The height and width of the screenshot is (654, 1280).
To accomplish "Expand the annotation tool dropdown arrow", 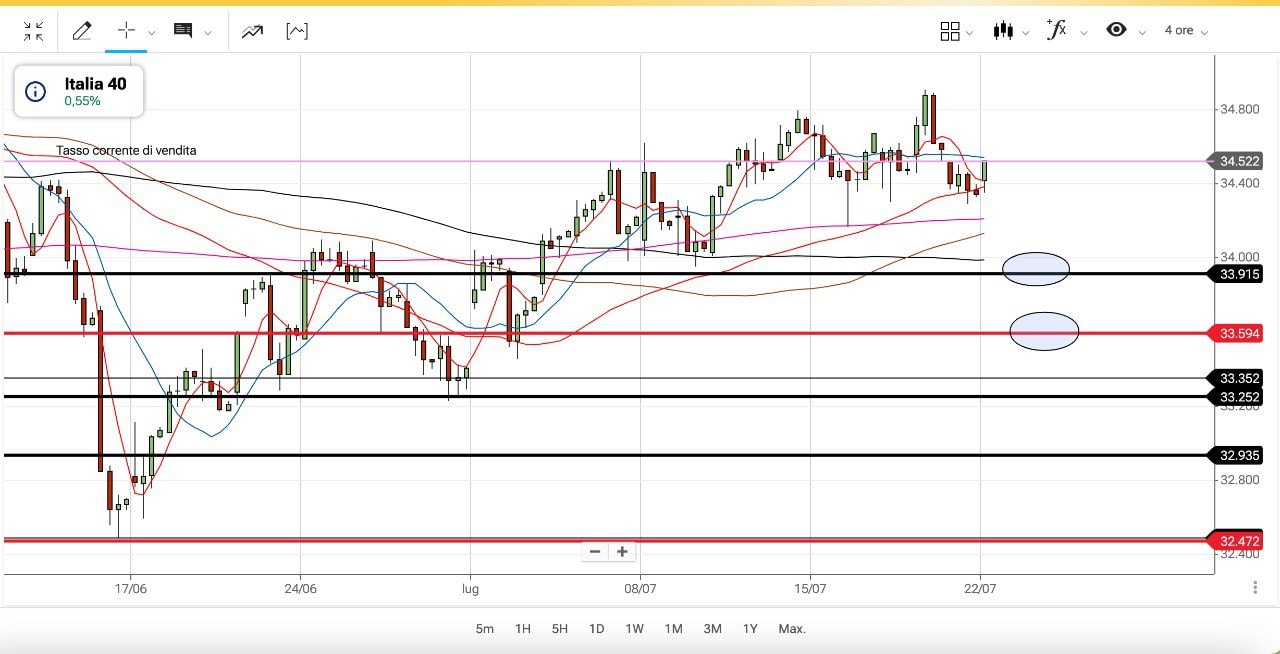I will (x=208, y=32).
